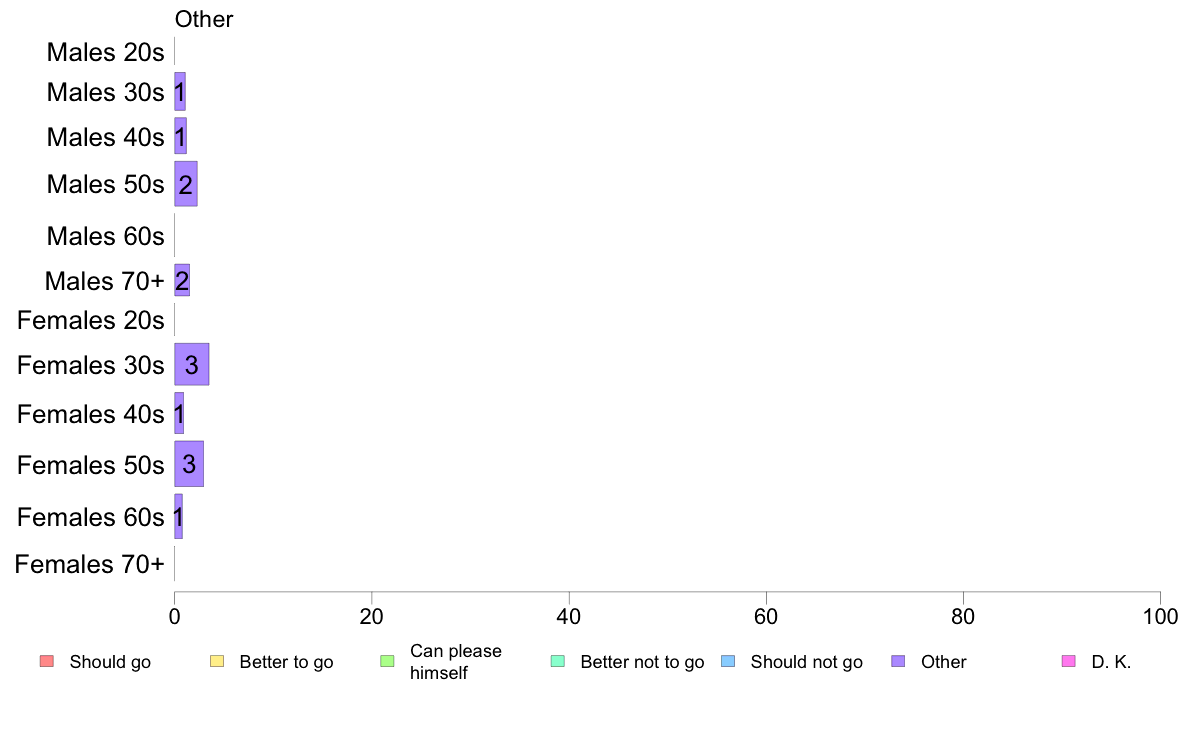Image resolution: width=1188 pixels, height=736 pixels.
Task: Click the Better to go yellow swatch
Action: pyautogui.click(x=217, y=661)
